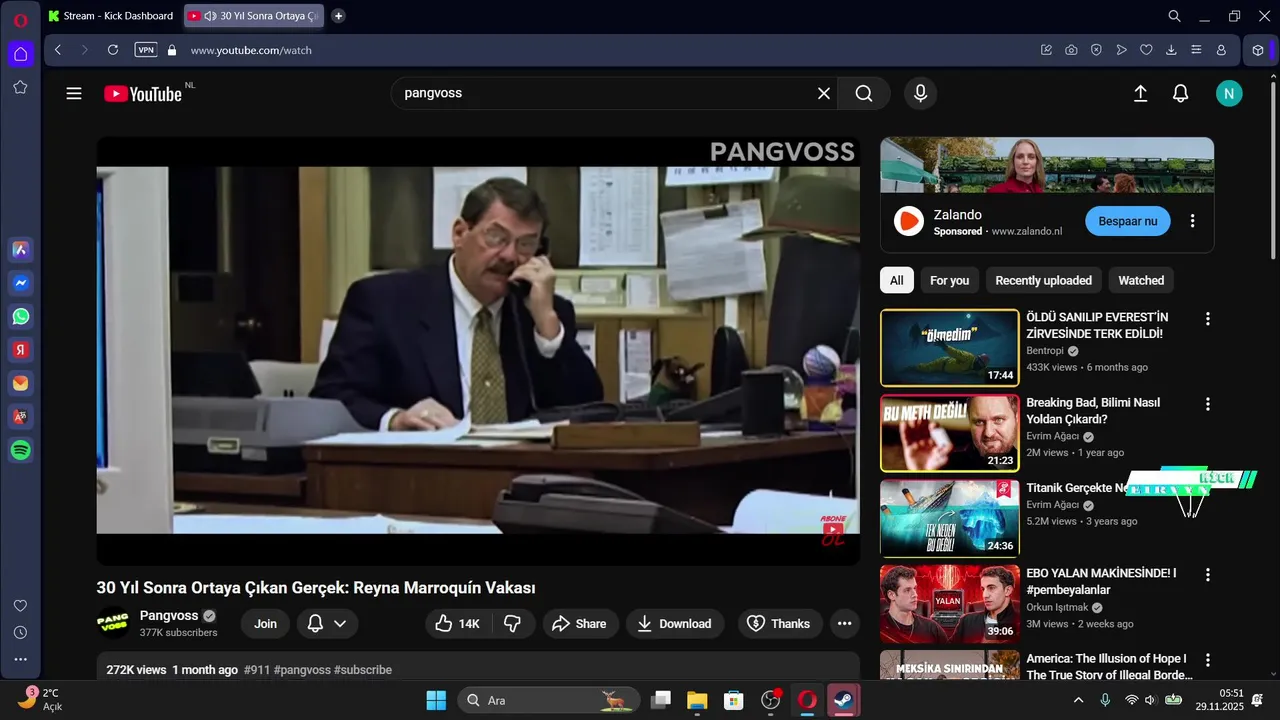Click the Join channel button
The width and height of the screenshot is (1280, 720).
pos(265,624)
